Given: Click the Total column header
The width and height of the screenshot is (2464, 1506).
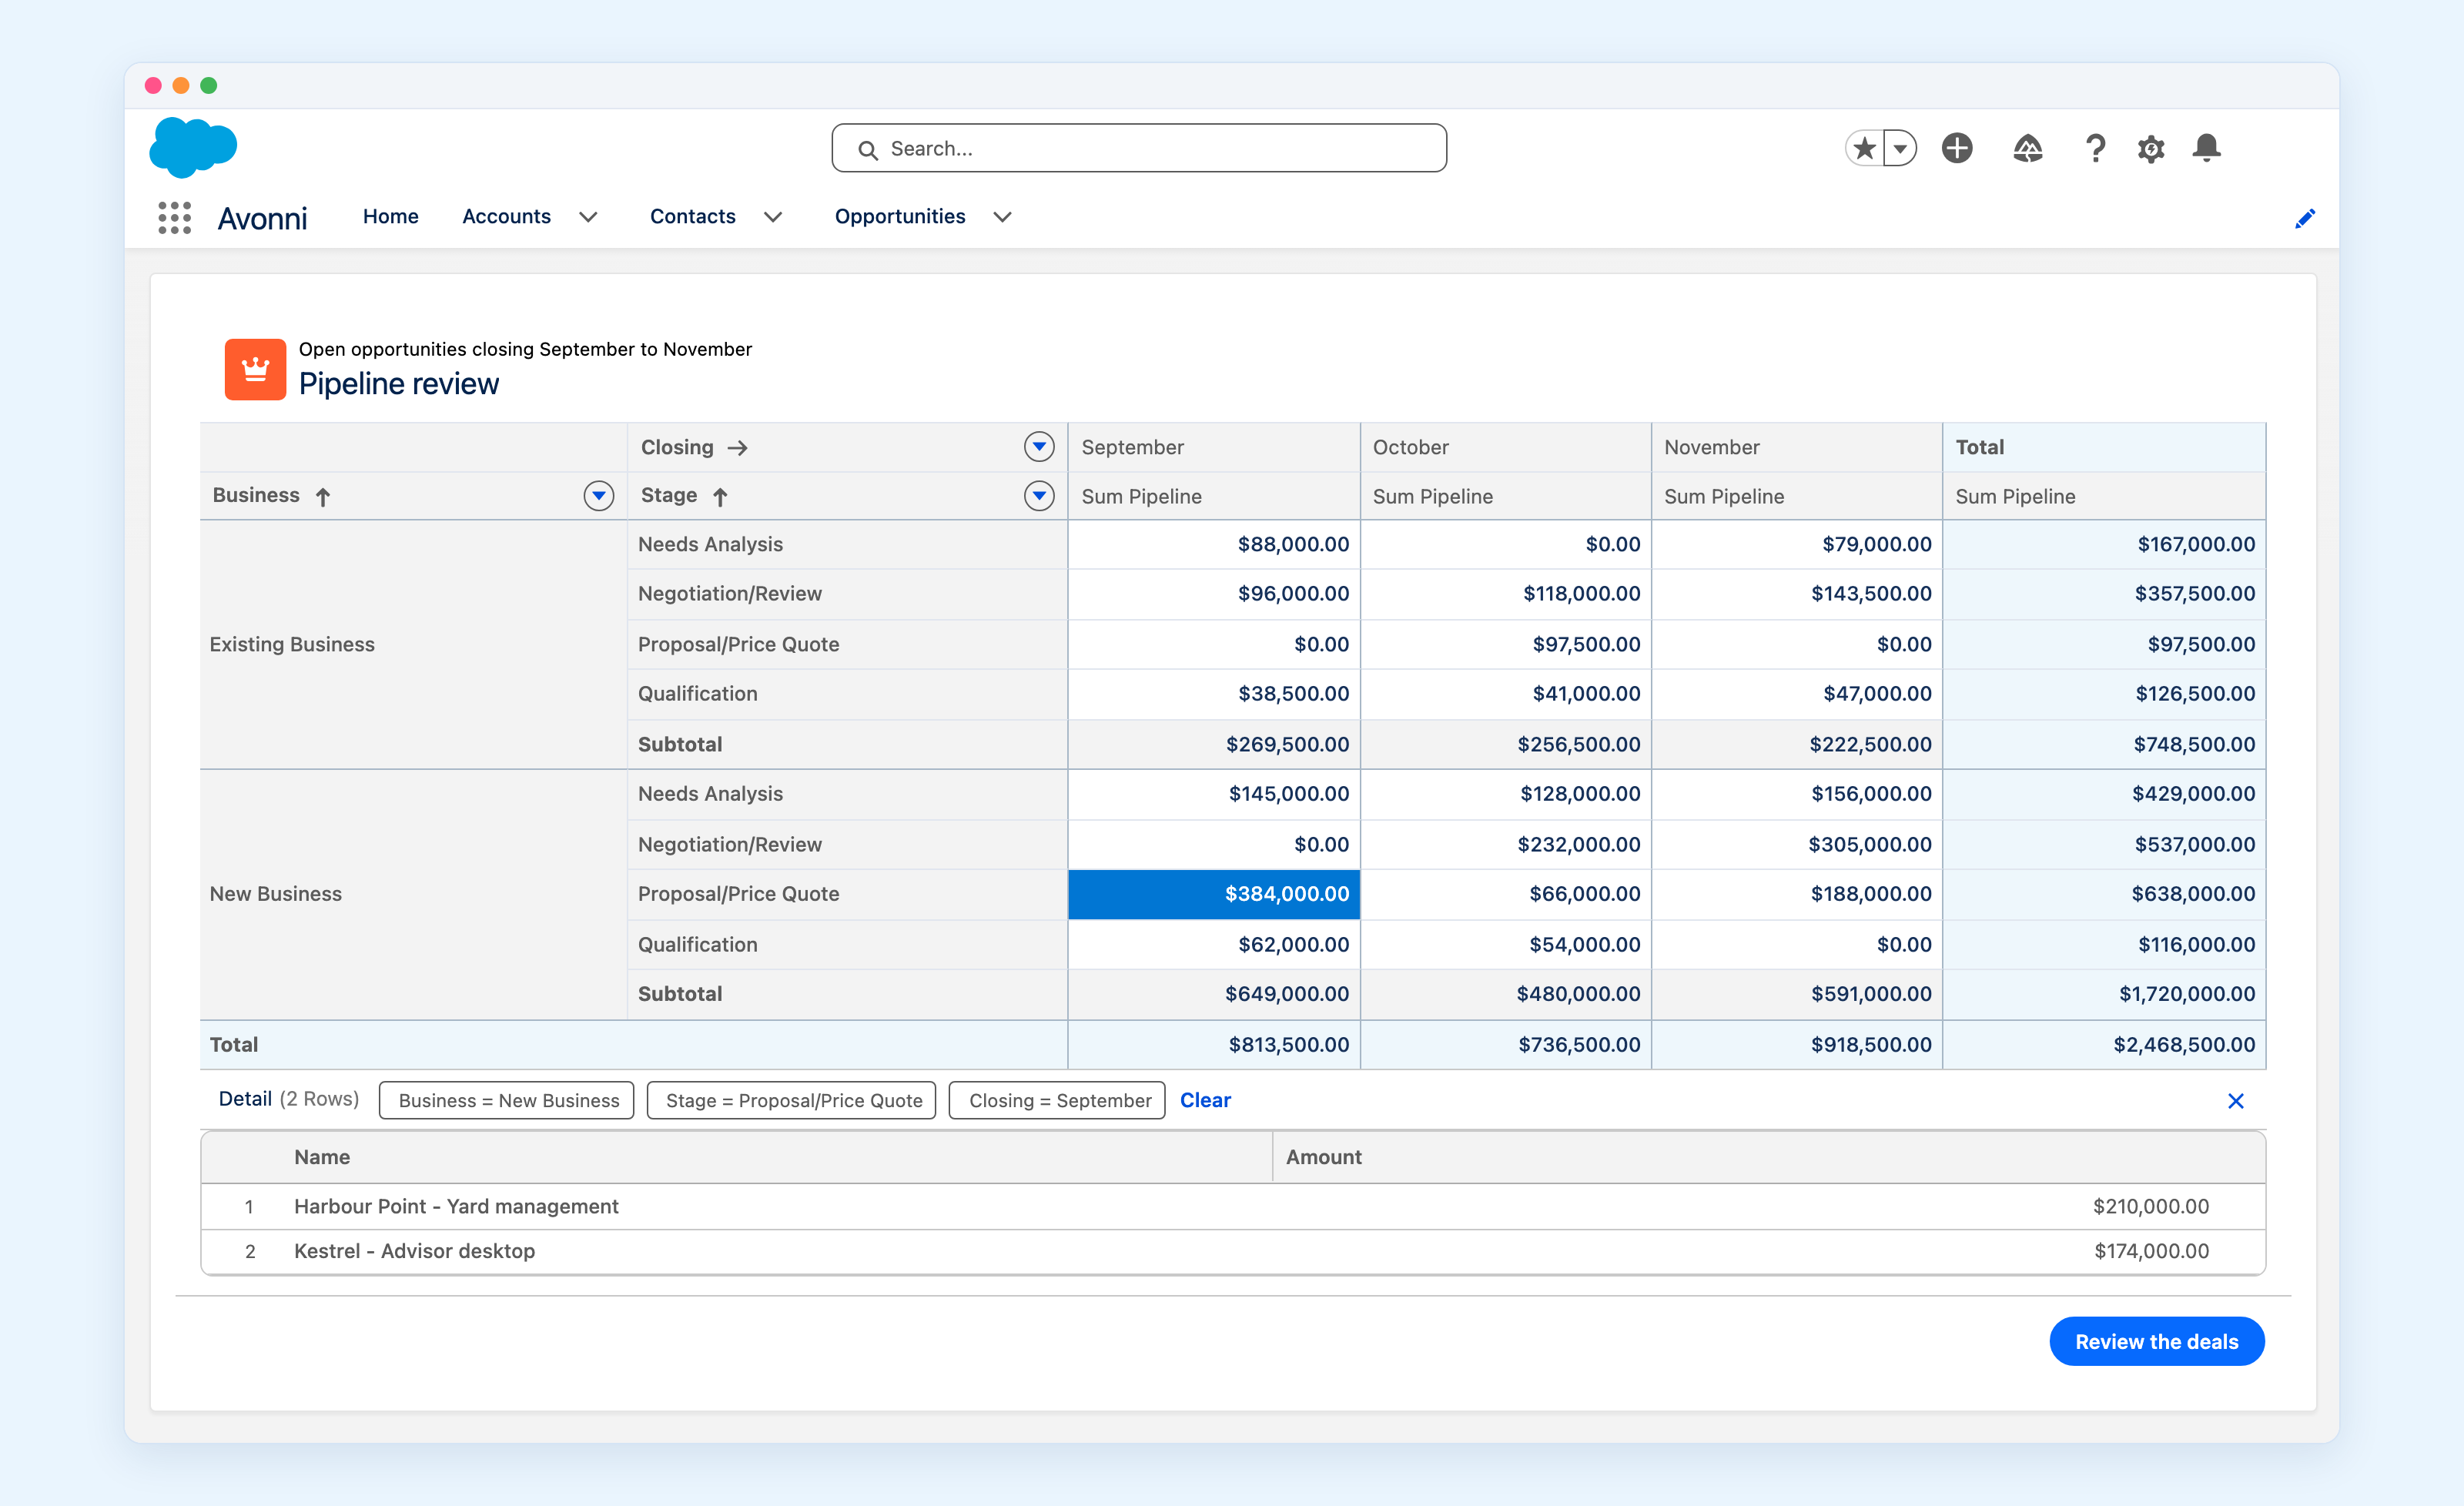Looking at the screenshot, I should (x=2104, y=447).
